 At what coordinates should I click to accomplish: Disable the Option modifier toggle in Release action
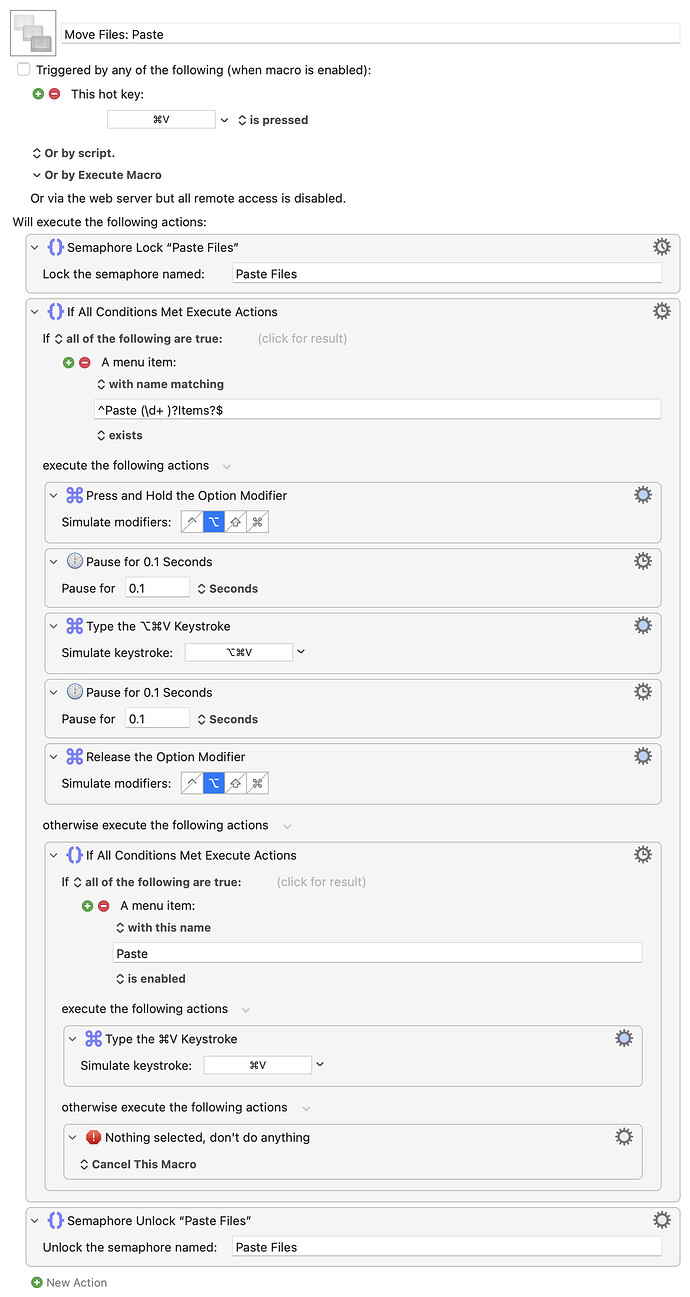(x=213, y=783)
